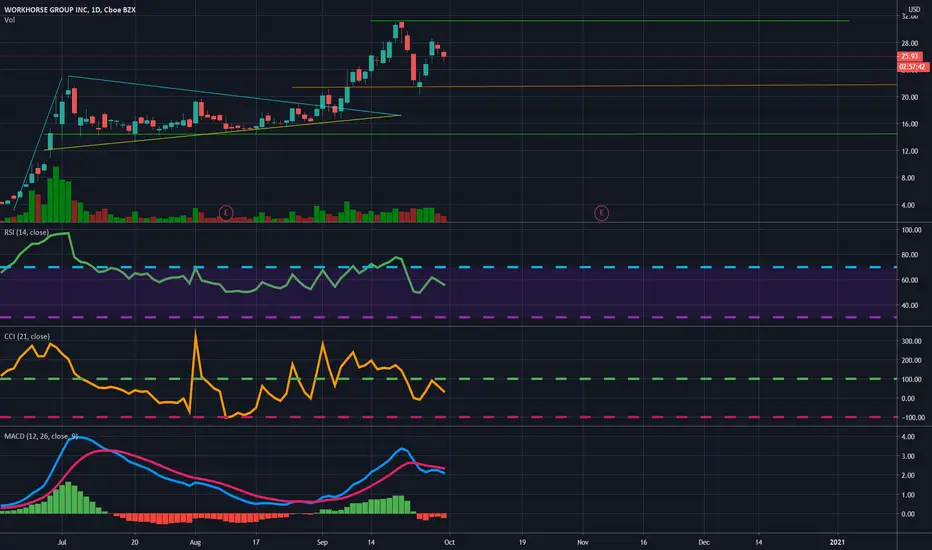Click the 3.00 MACD axis label

tap(908, 456)
